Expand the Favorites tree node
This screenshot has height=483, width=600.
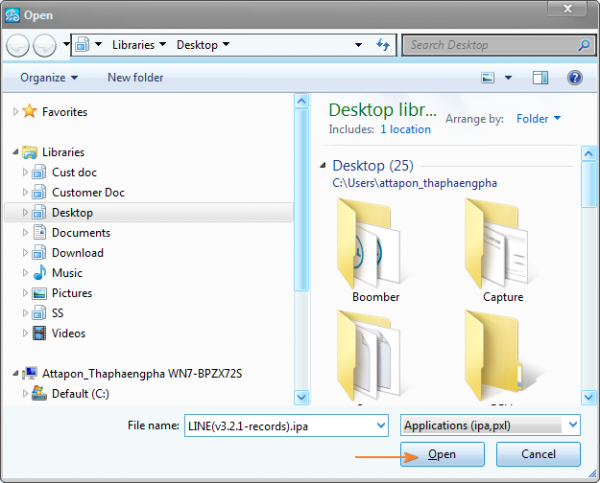[15, 112]
